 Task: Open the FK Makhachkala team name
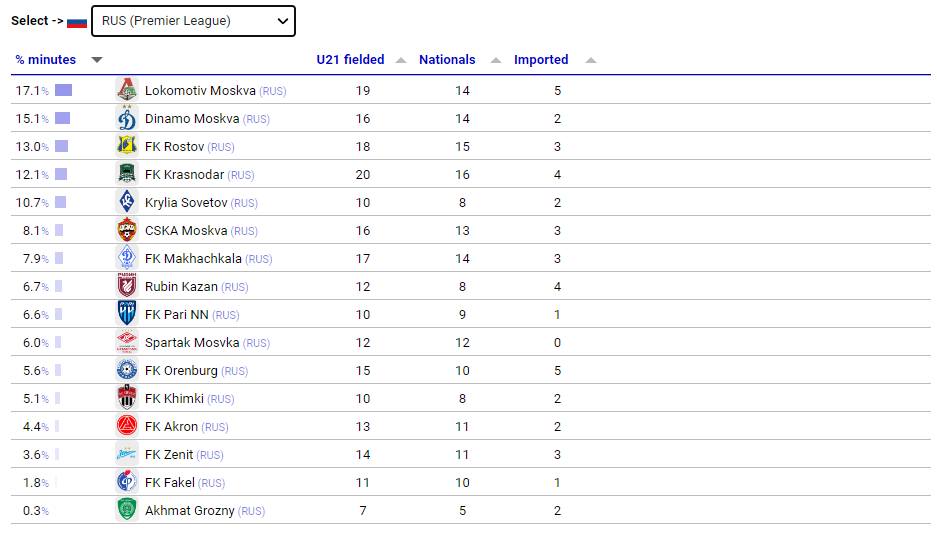[193, 259]
